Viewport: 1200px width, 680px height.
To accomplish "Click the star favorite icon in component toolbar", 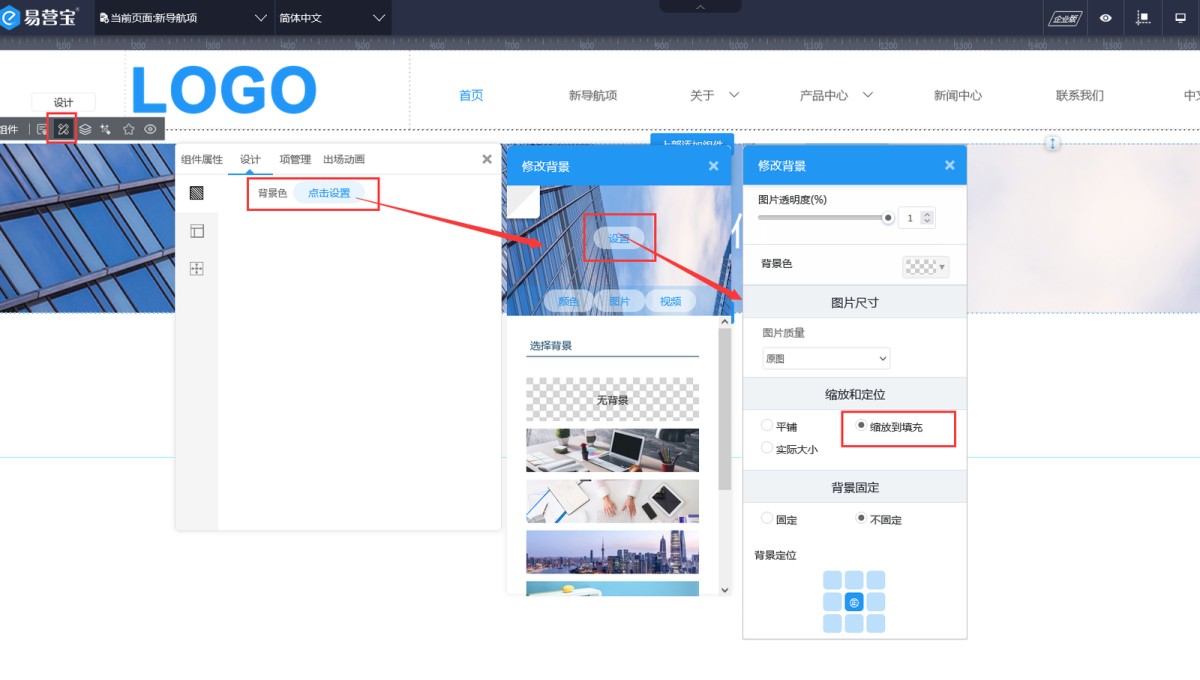I will click(x=128, y=129).
